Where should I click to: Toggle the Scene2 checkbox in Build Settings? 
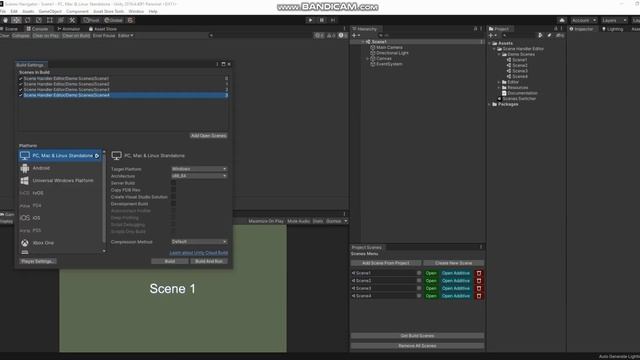click(x=21, y=84)
